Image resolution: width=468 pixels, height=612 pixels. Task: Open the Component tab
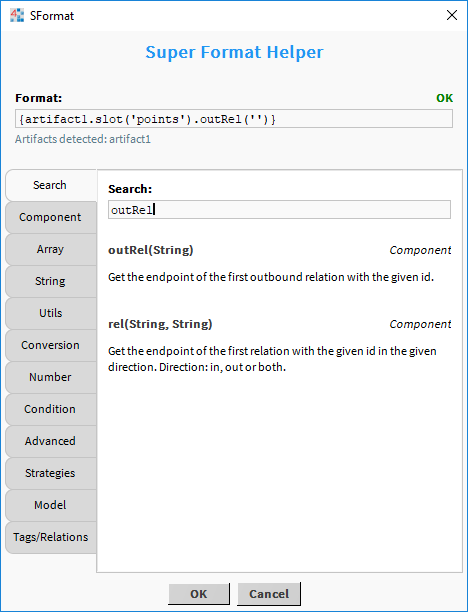(x=51, y=217)
